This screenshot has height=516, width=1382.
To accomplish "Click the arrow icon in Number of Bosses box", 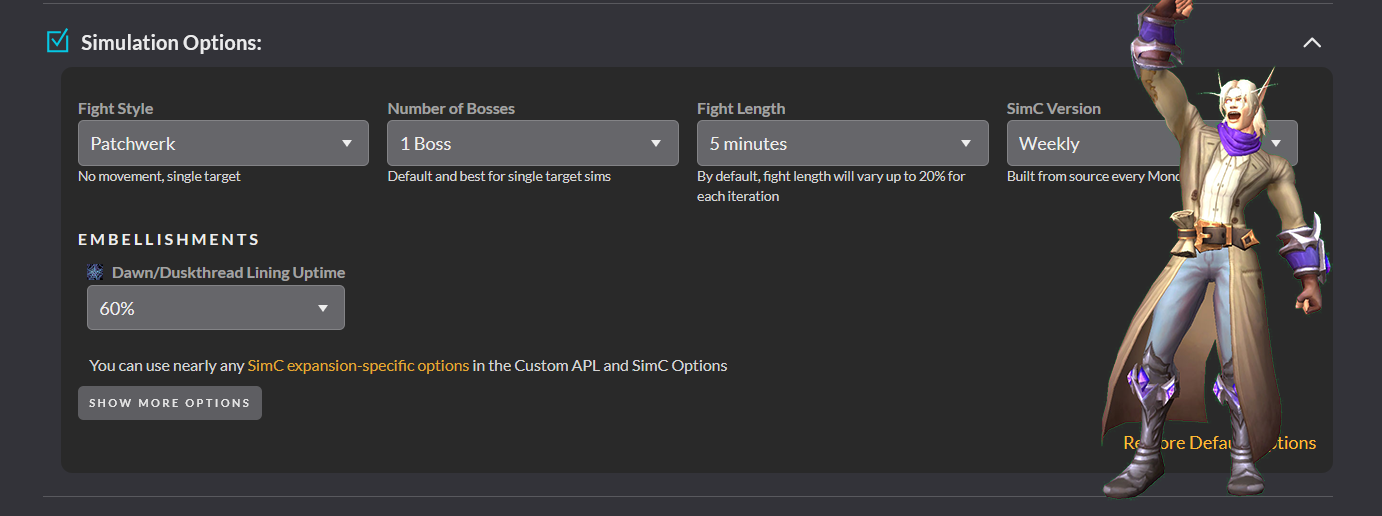I will pos(656,143).
